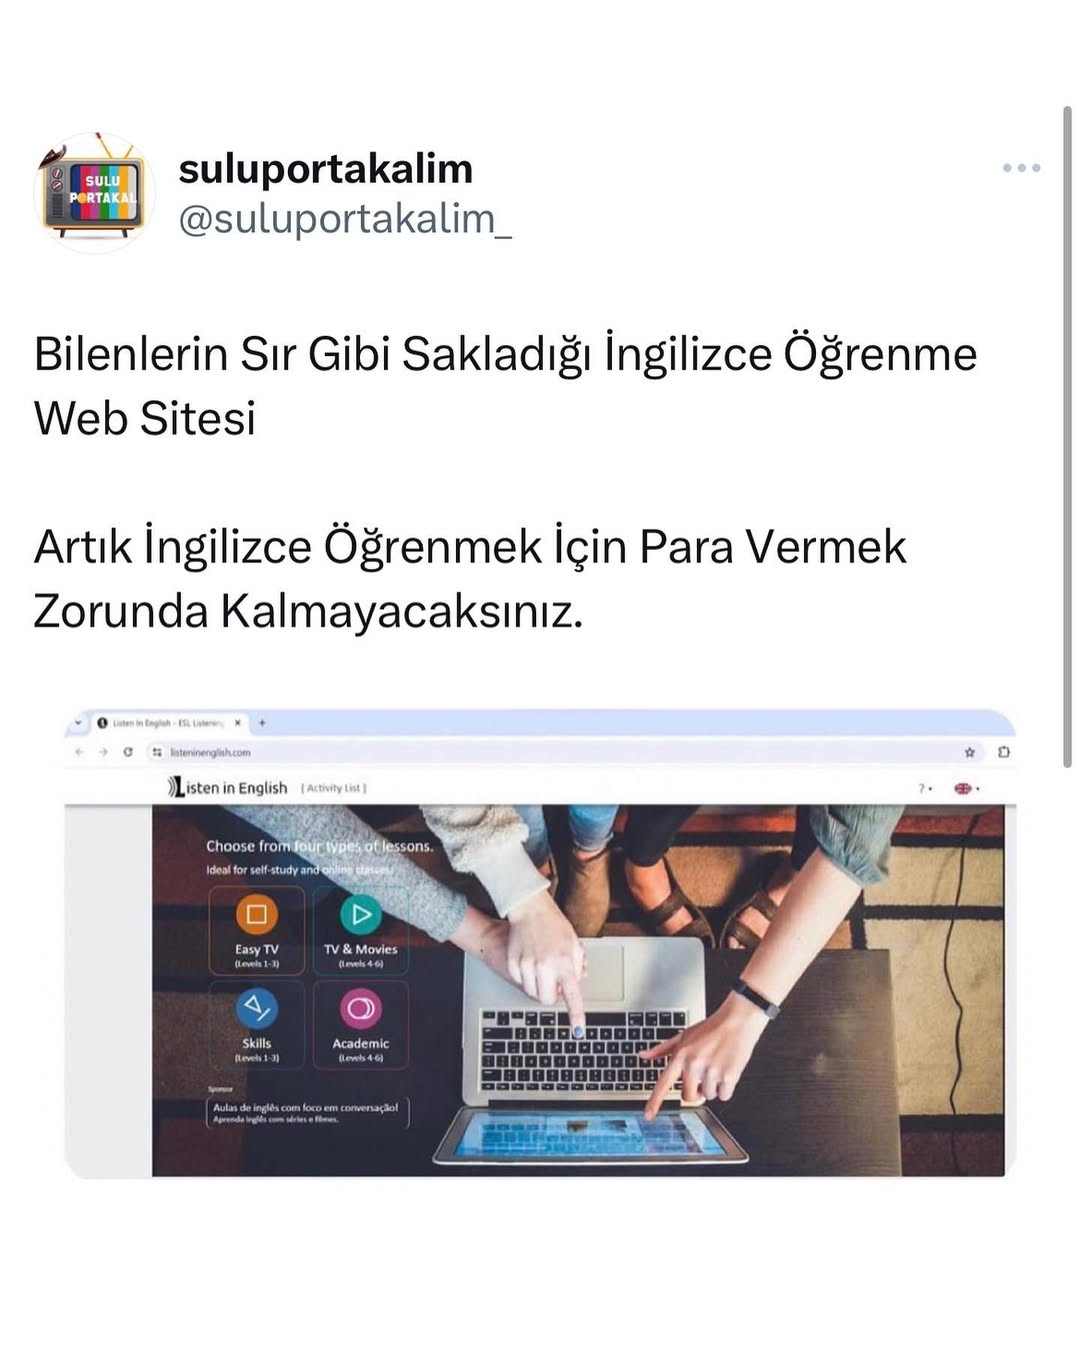This screenshot has width=1080, height=1350.
Task: Open the @suluportakalim_ handle
Action: pos(345,218)
